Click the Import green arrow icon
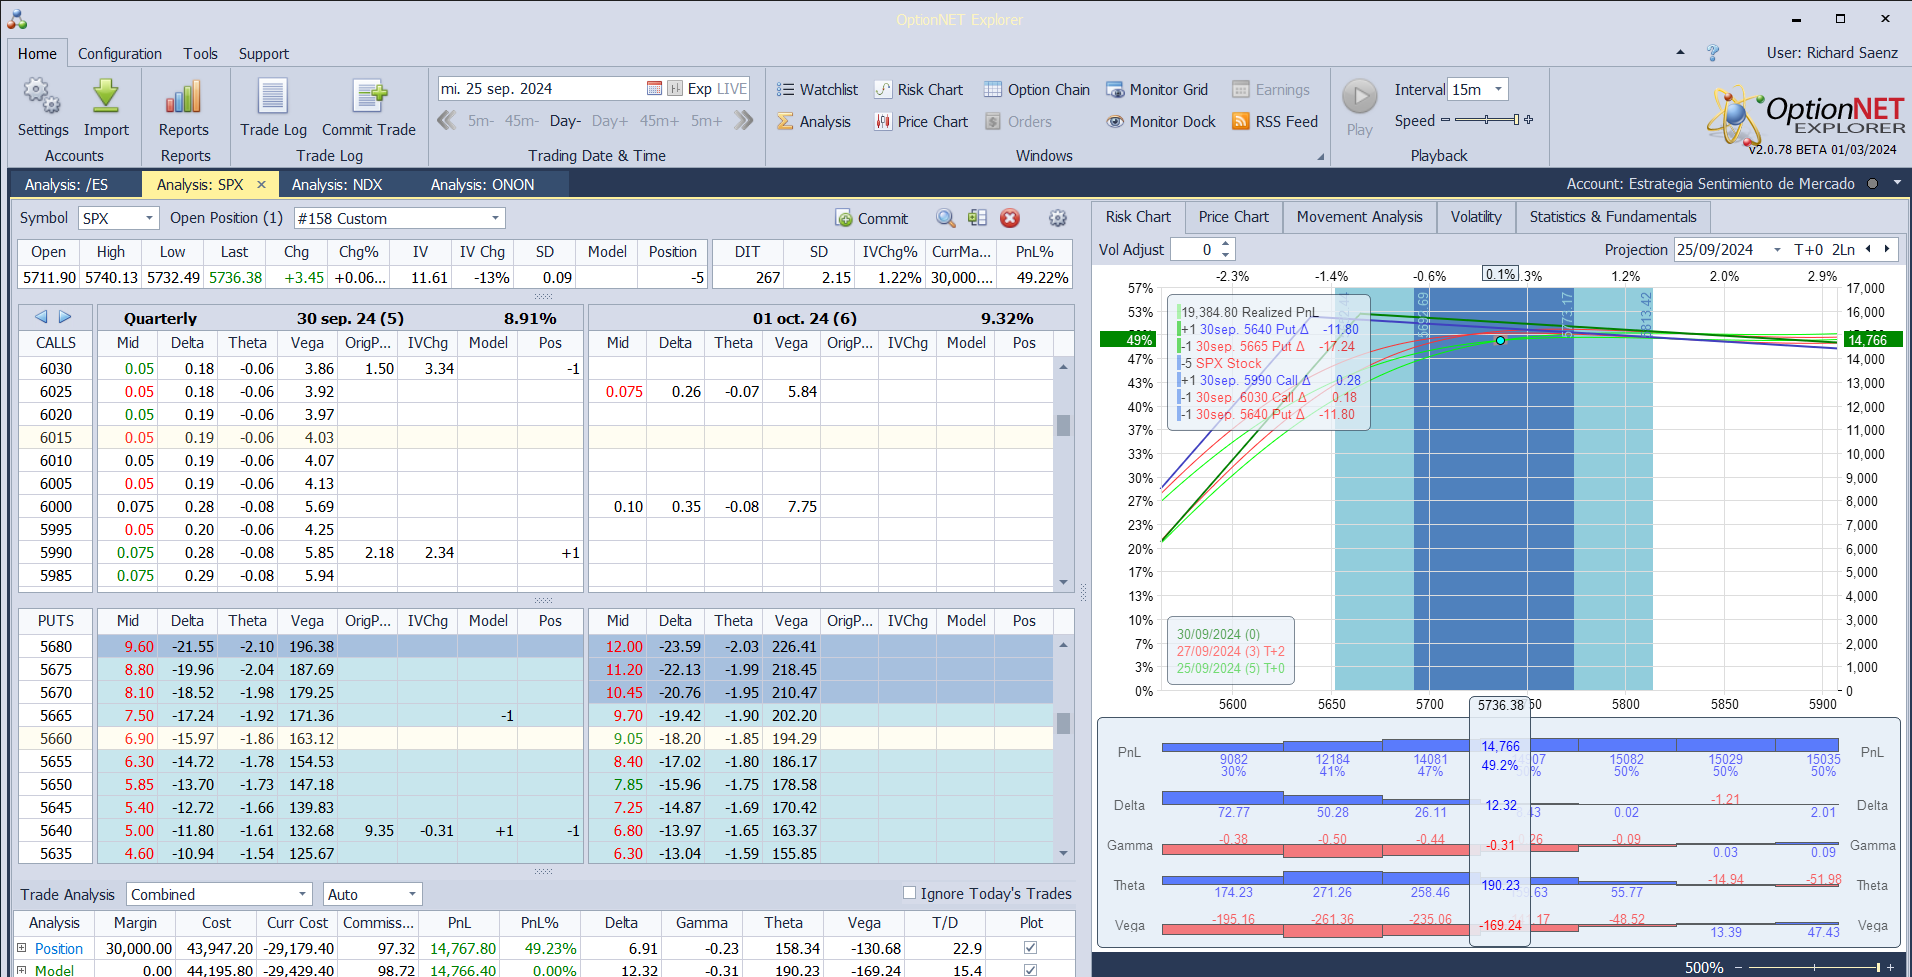Image resolution: width=1912 pixels, height=977 pixels. (106, 97)
